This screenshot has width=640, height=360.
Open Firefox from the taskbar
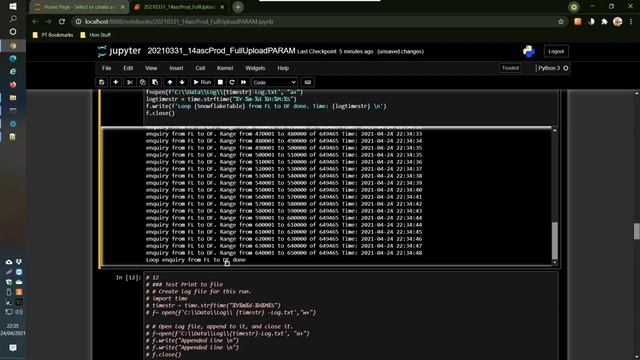(13, 84)
